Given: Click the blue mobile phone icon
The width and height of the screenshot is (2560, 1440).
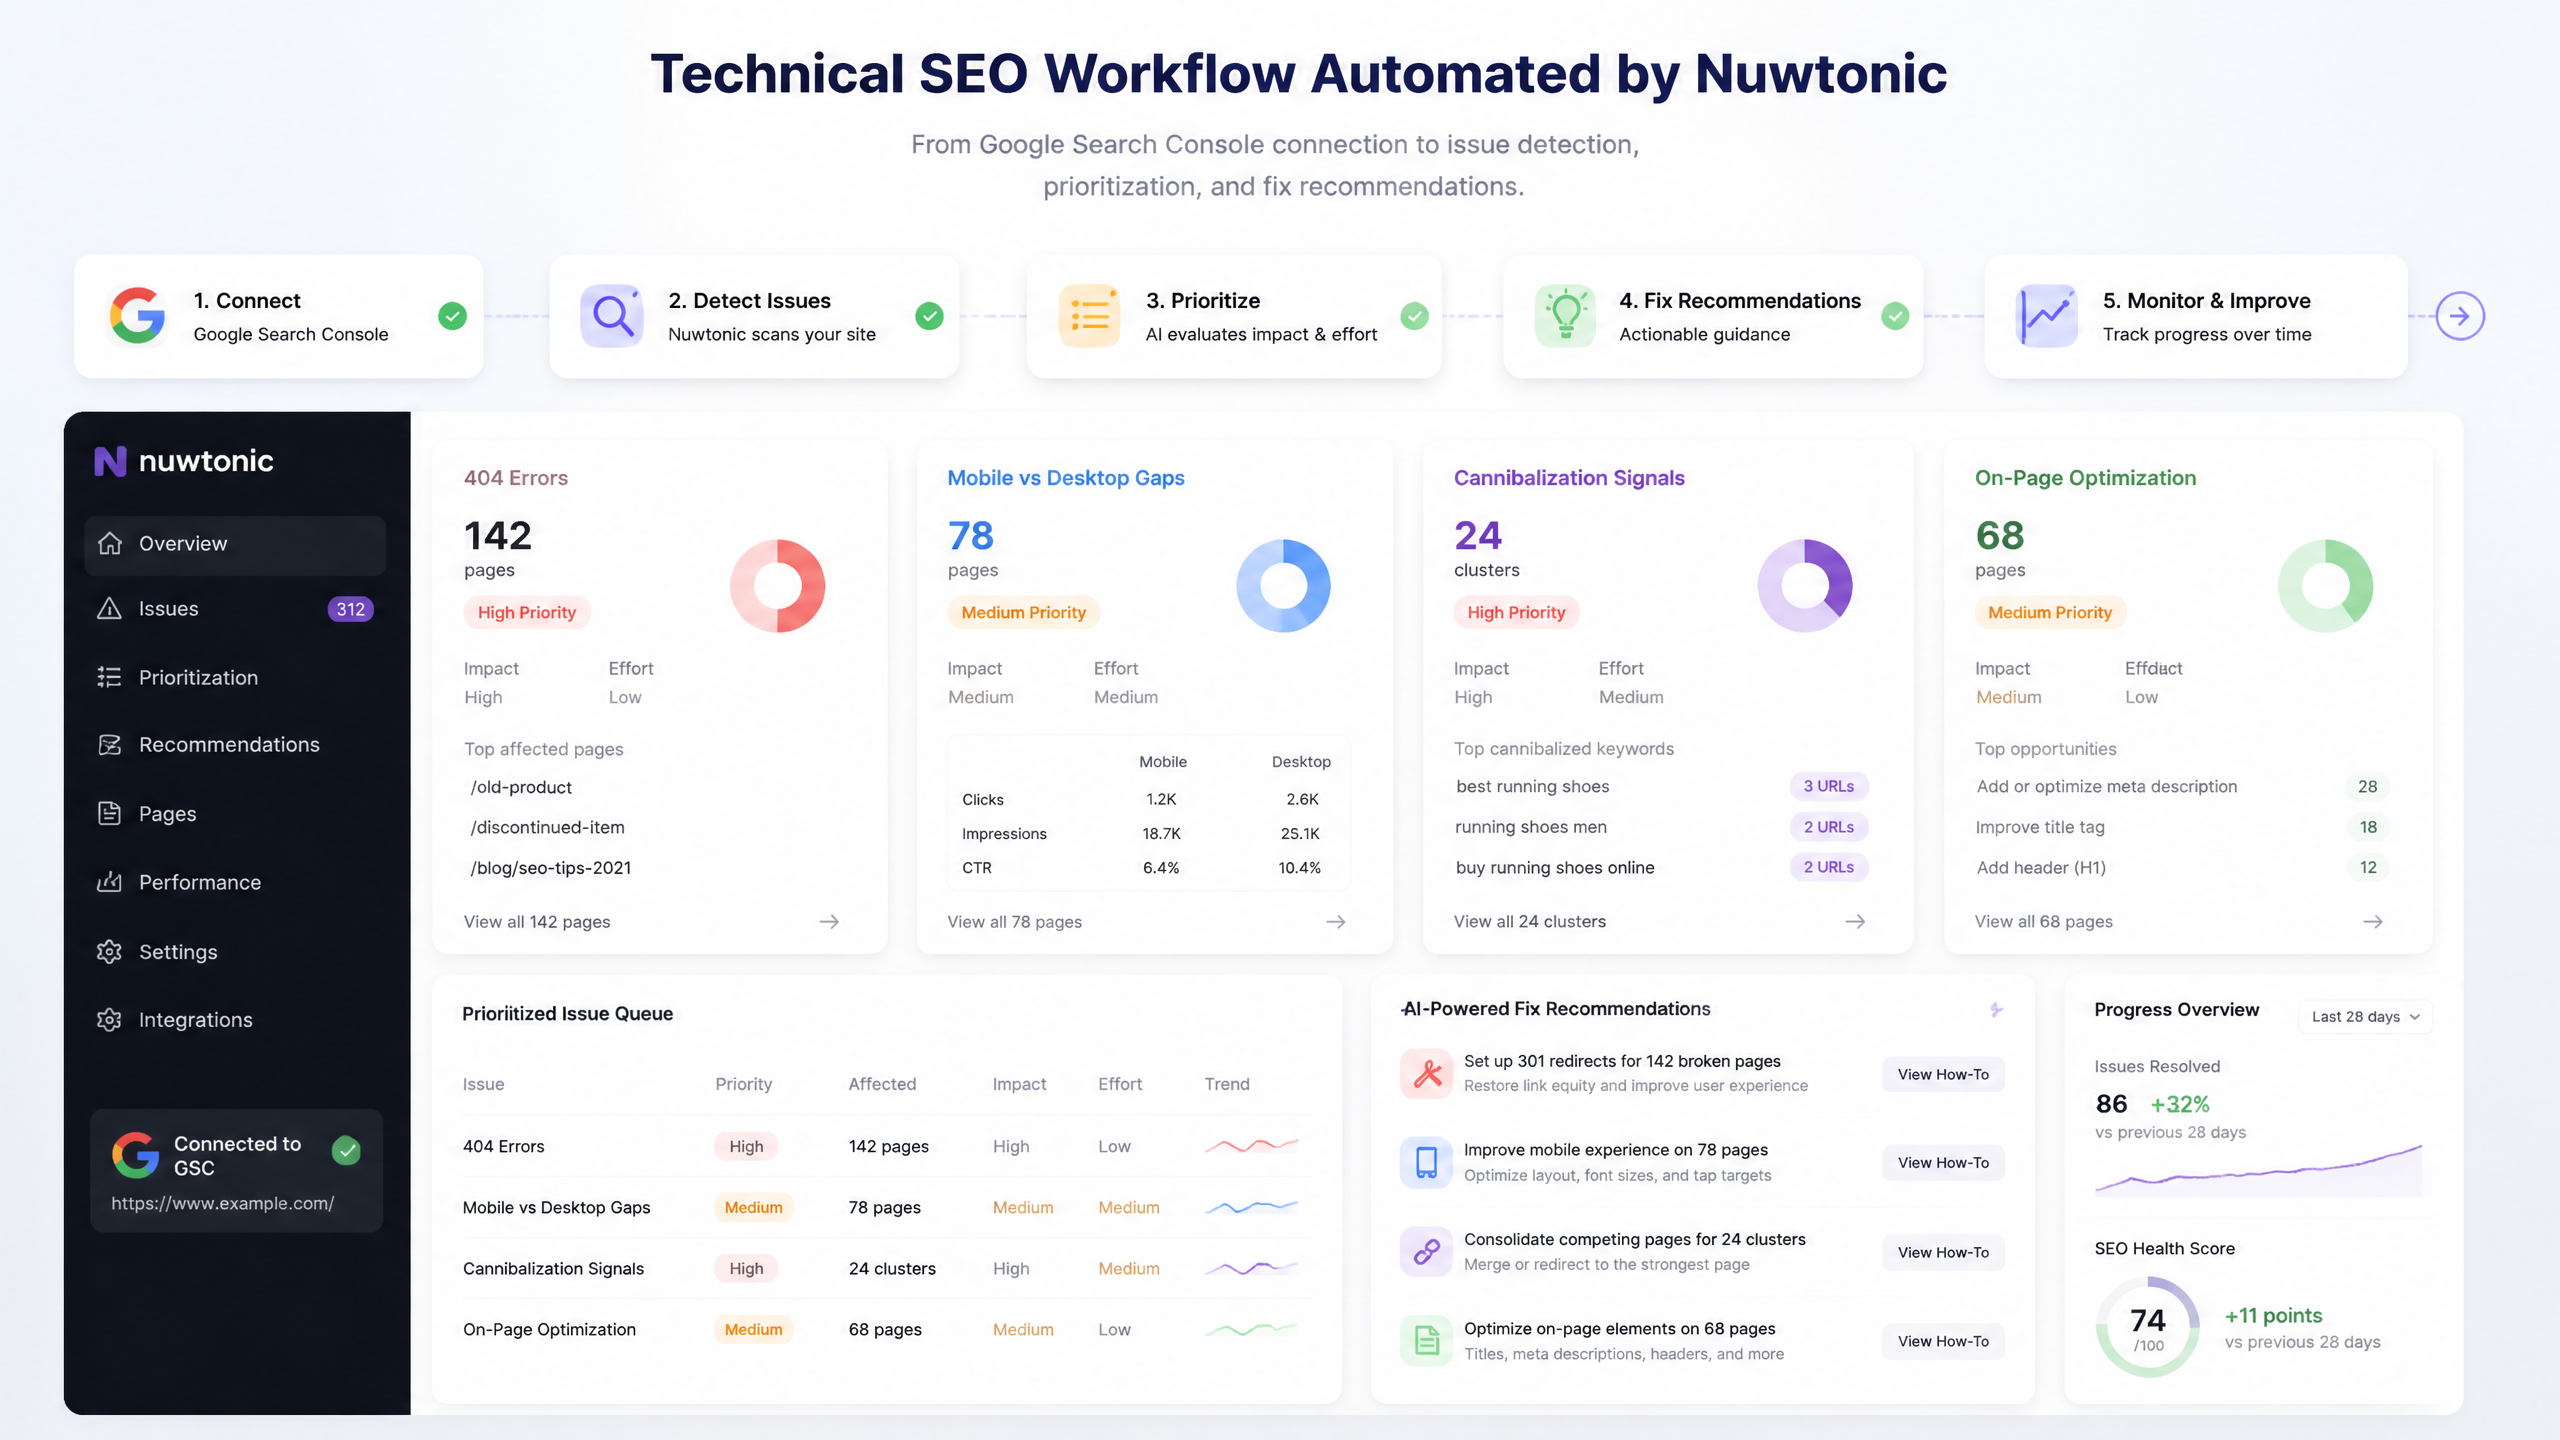Looking at the screenshot, I should [x=1427, y=1163].
